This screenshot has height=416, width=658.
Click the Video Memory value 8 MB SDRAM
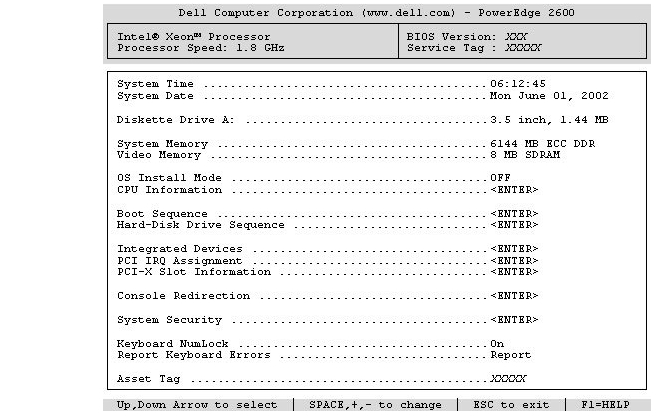click(525, 155)
